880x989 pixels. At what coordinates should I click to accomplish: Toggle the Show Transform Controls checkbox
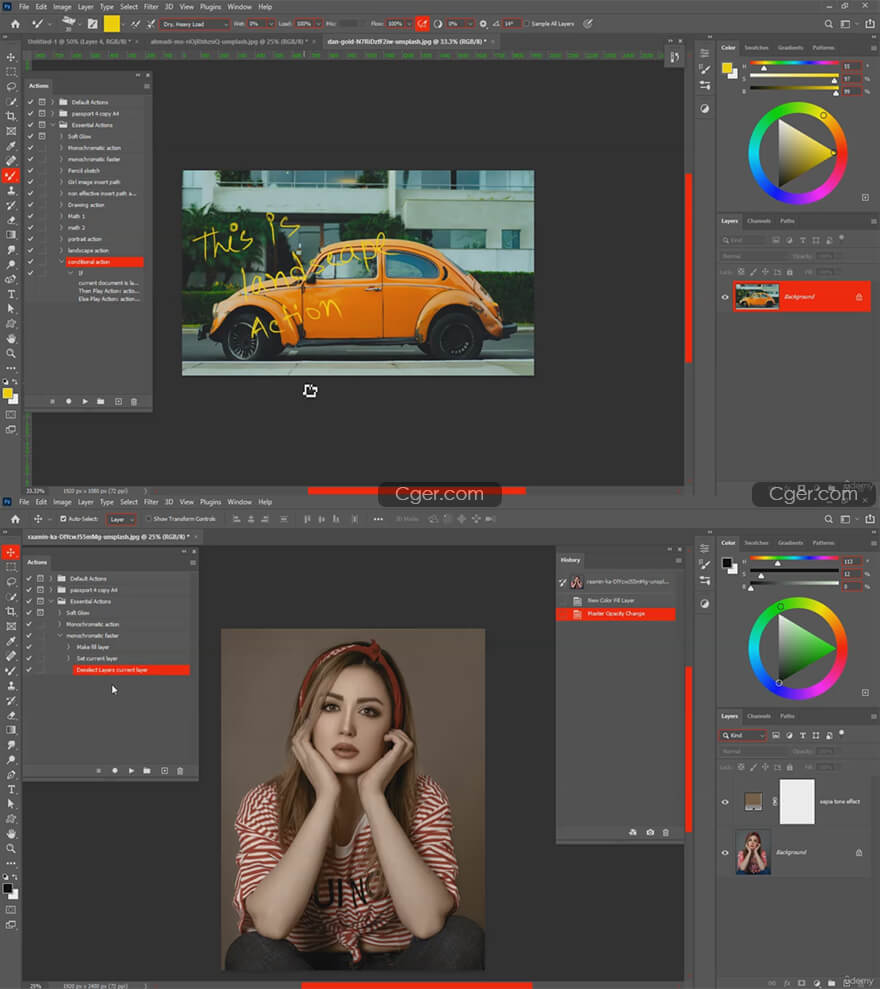pyautogui.click(x=149, y=519)
